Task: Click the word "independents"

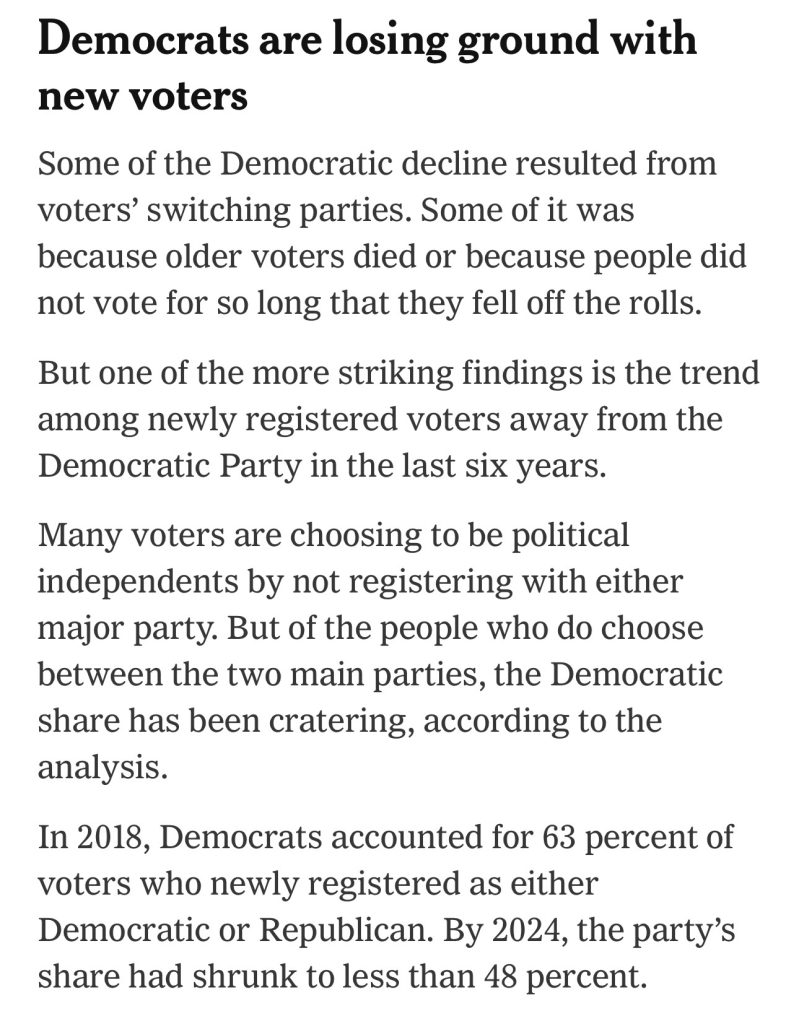Action: point(136,581)
